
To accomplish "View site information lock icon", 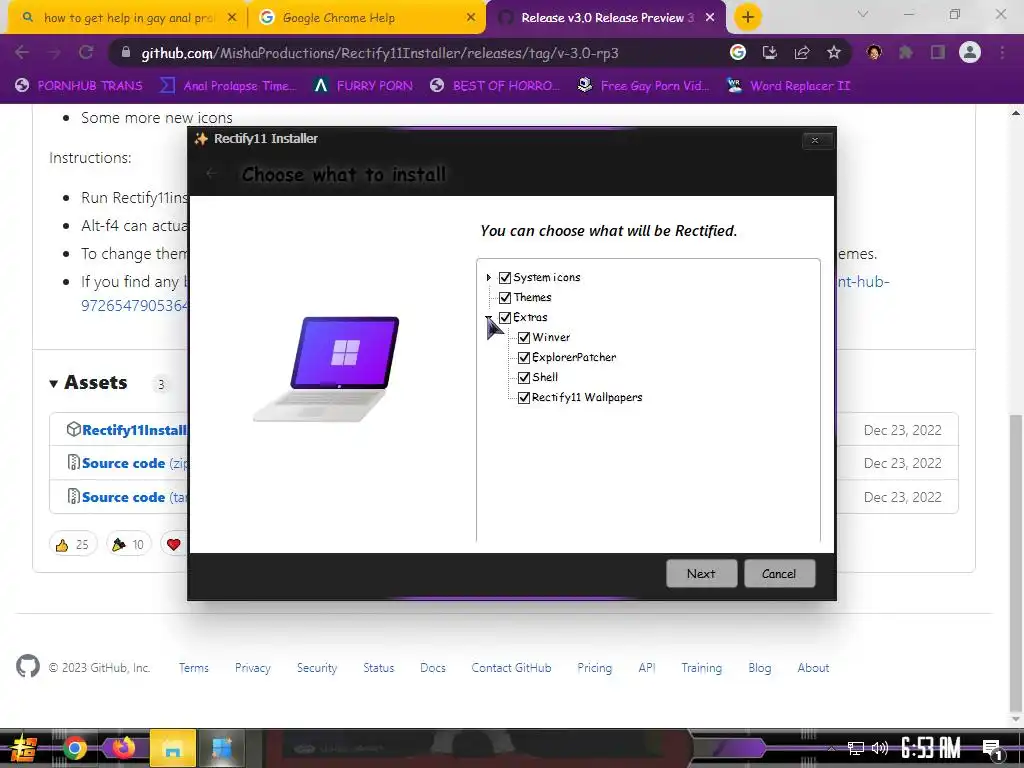I will click(x=126, y=52).
